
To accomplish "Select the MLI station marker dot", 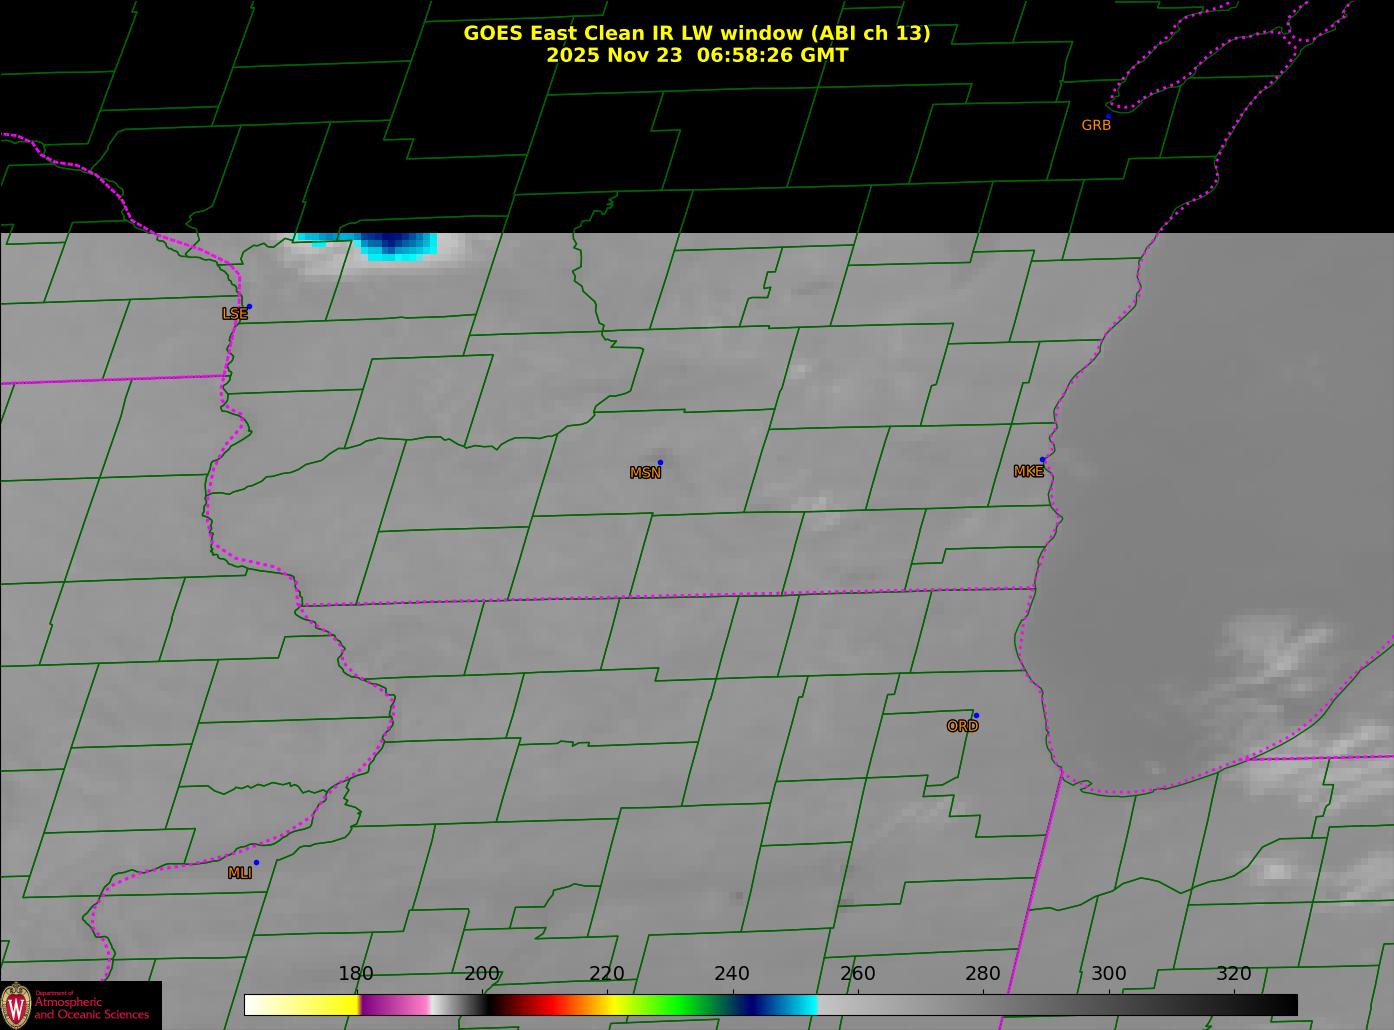I will point(256,862).
